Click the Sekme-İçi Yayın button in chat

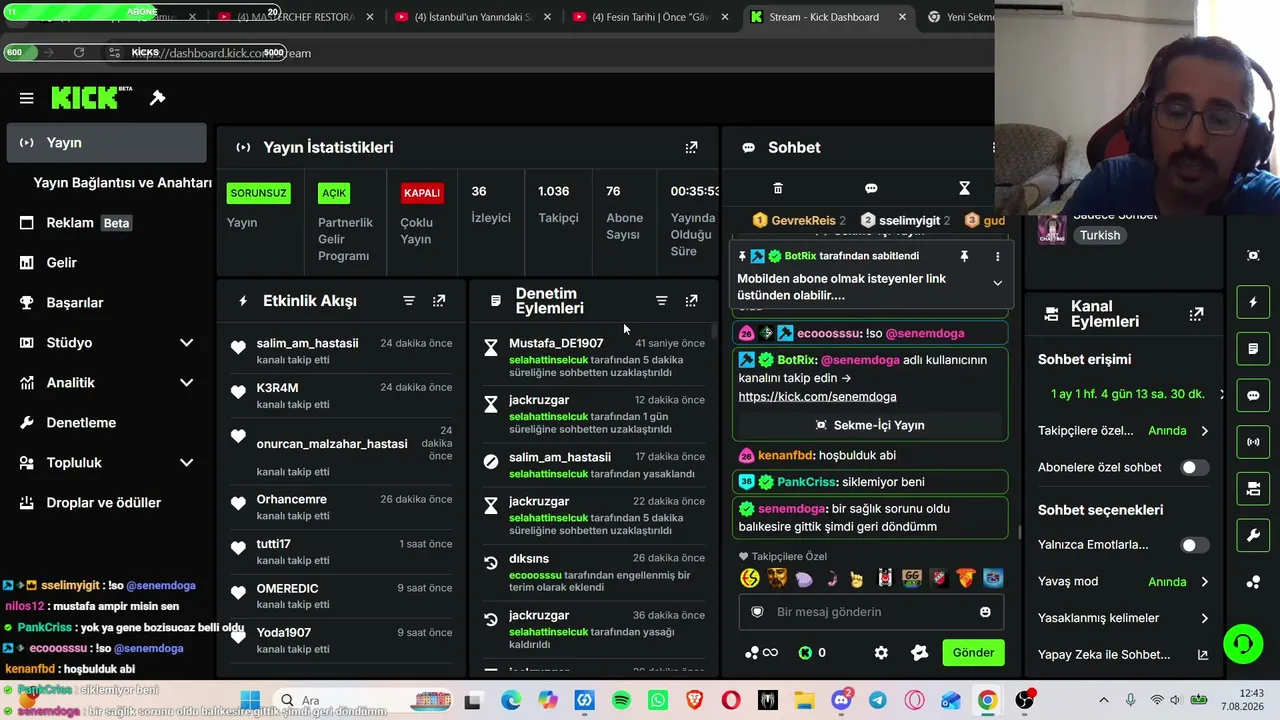click(x=870, y=425)
